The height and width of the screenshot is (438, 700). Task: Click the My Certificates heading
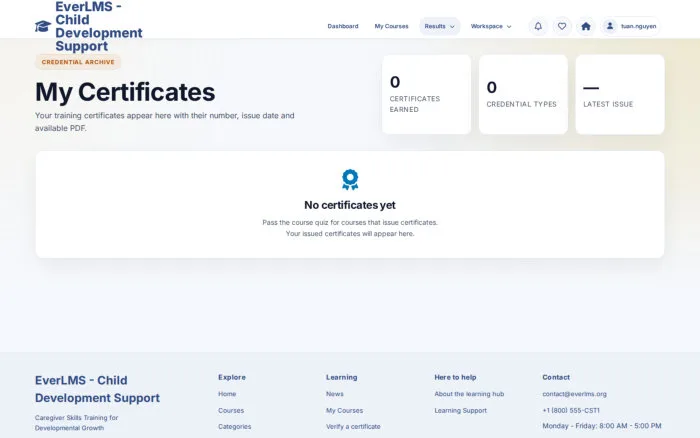pyautogui.click(x=125, y=92)
